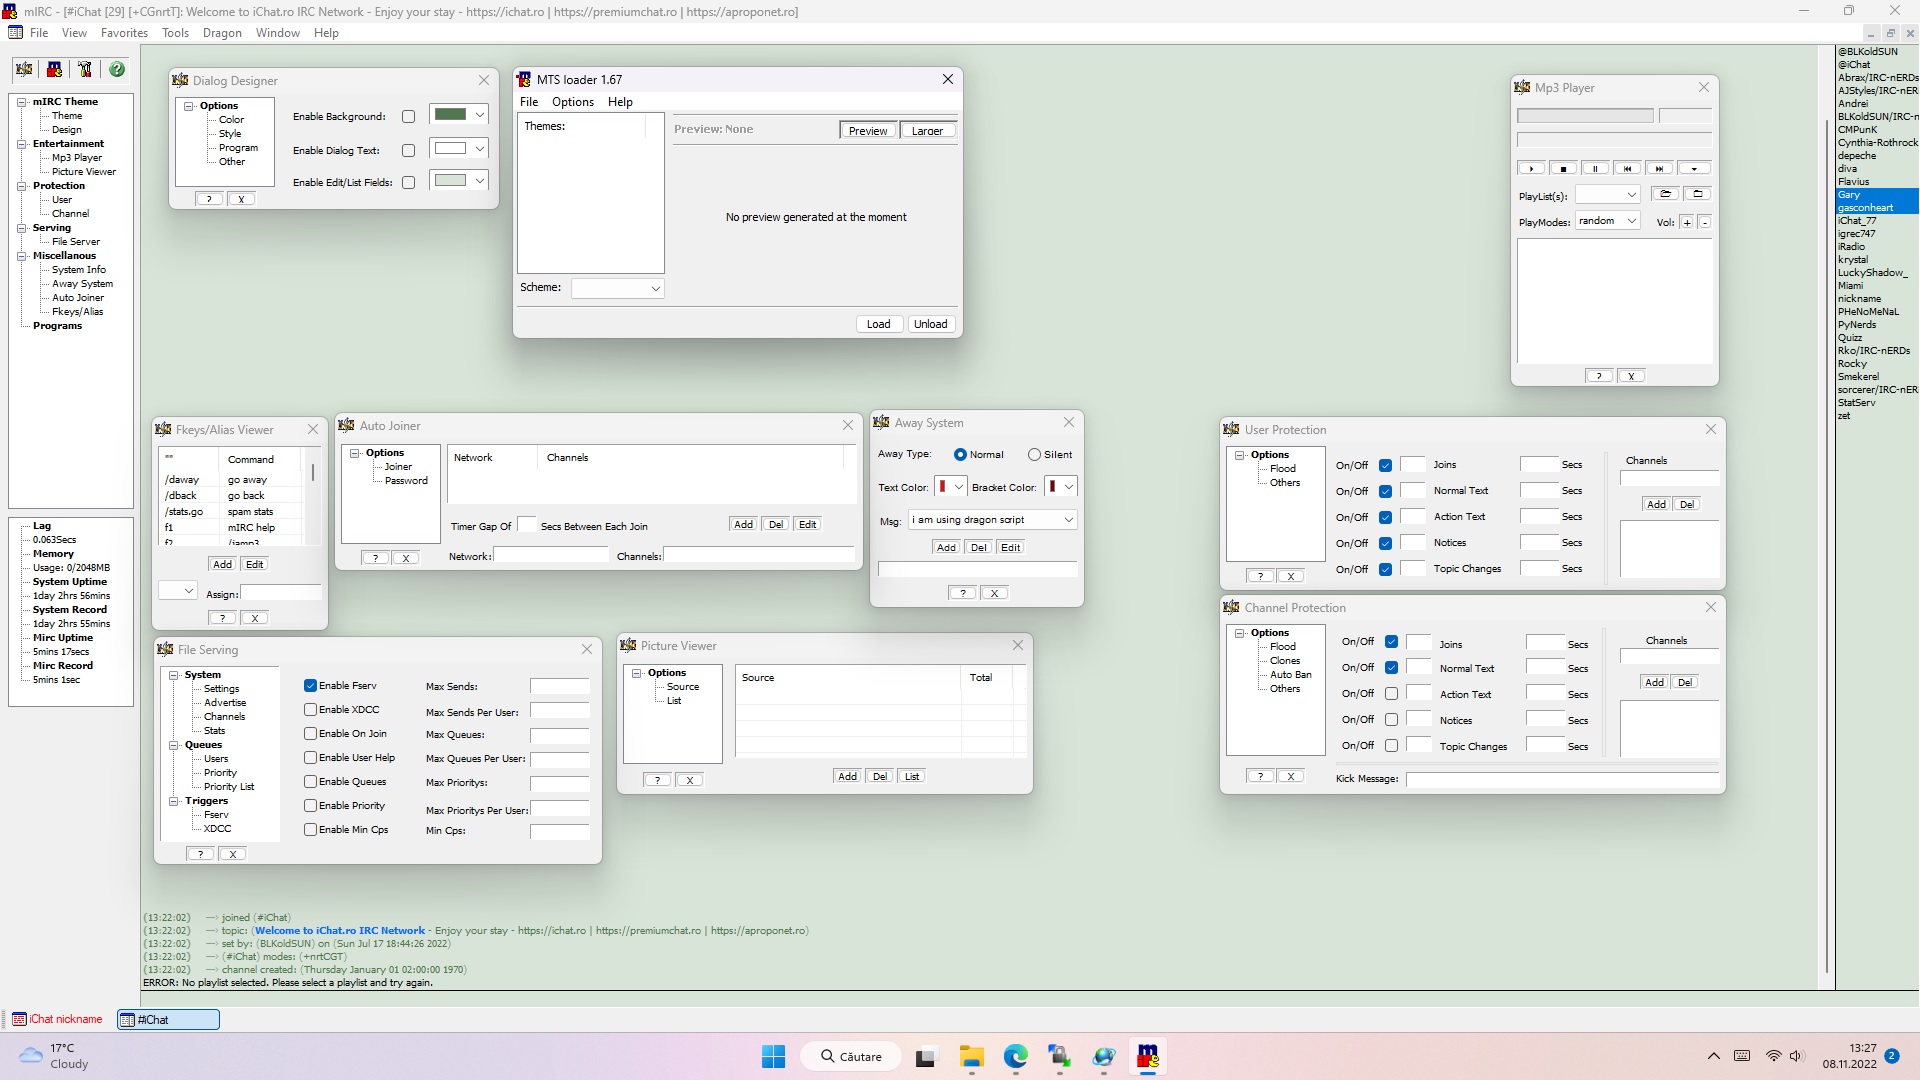Decrease volume with minus button
The image size is (1920, 1080).
(1705, 222)
